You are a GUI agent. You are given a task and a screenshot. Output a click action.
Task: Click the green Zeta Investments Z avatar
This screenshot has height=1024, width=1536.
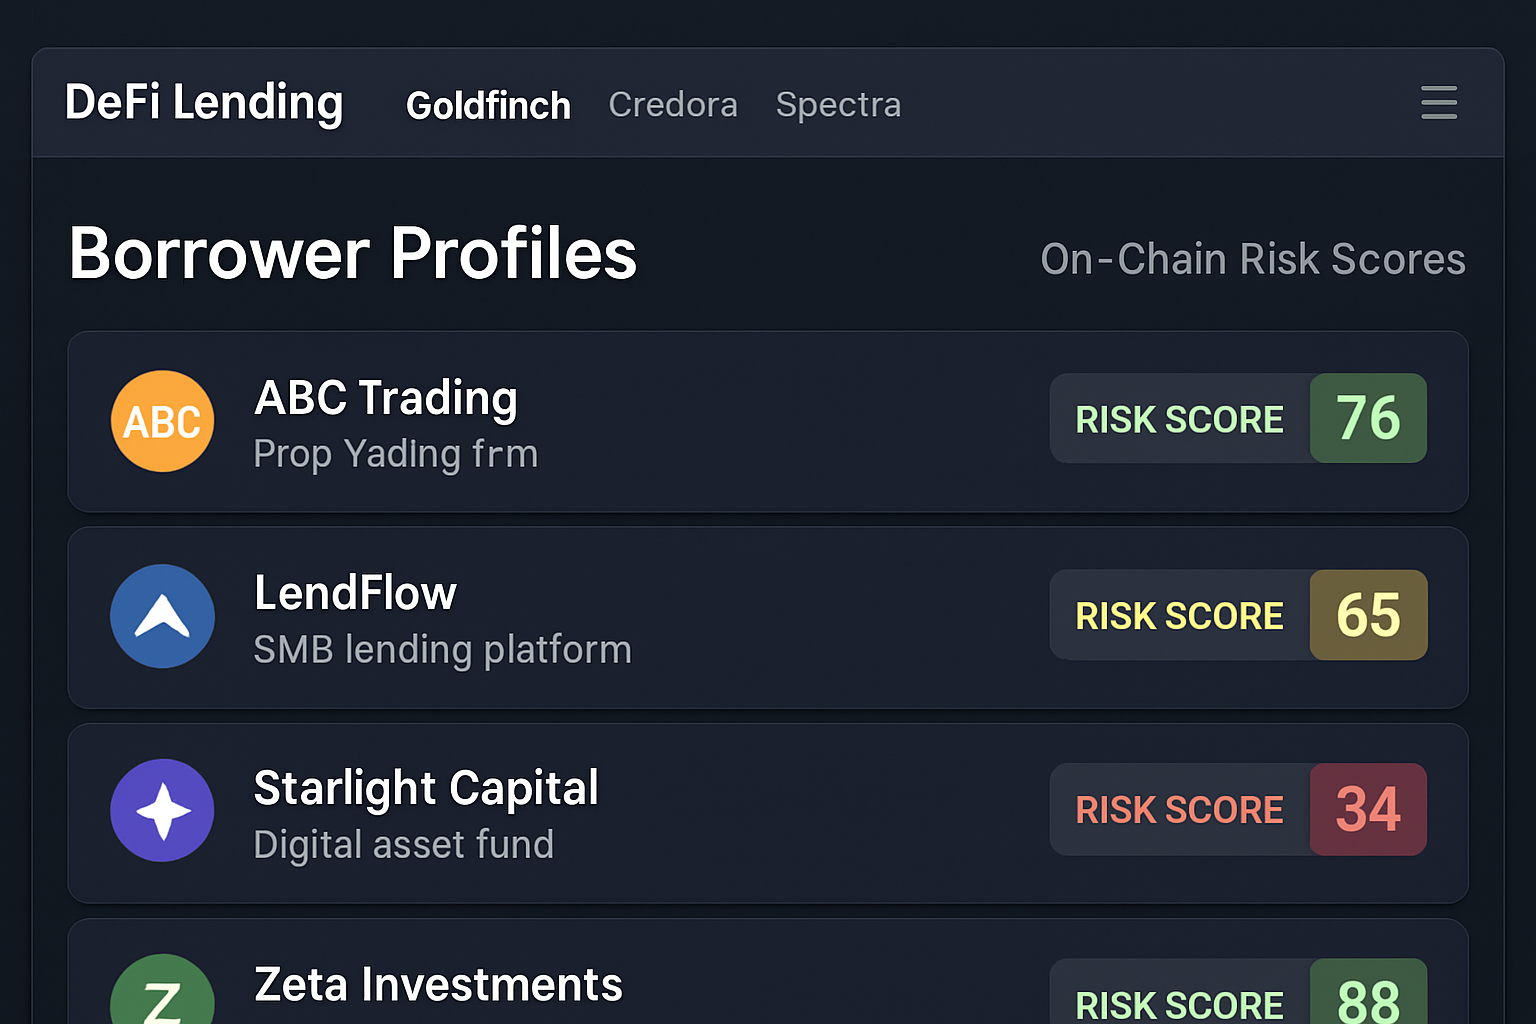click(162, 995)
